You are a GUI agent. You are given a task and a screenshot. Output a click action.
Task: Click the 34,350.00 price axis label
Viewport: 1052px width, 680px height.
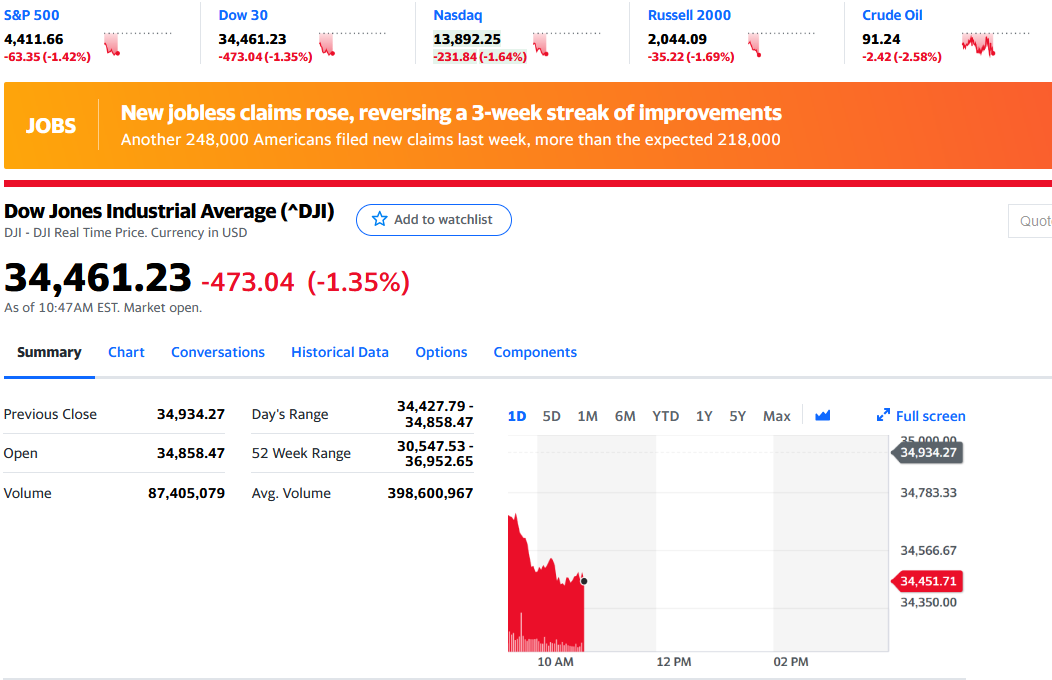(929, 602)
